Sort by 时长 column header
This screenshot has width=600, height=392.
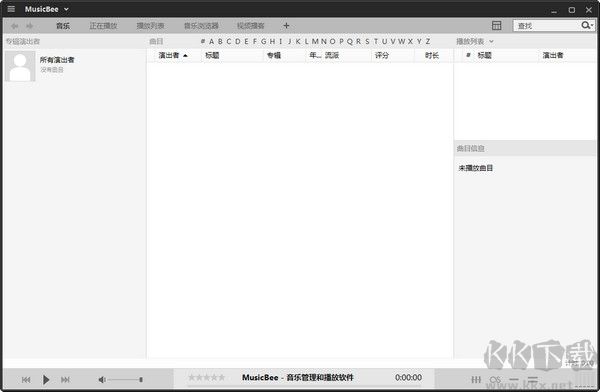click(x=432, y=56)
